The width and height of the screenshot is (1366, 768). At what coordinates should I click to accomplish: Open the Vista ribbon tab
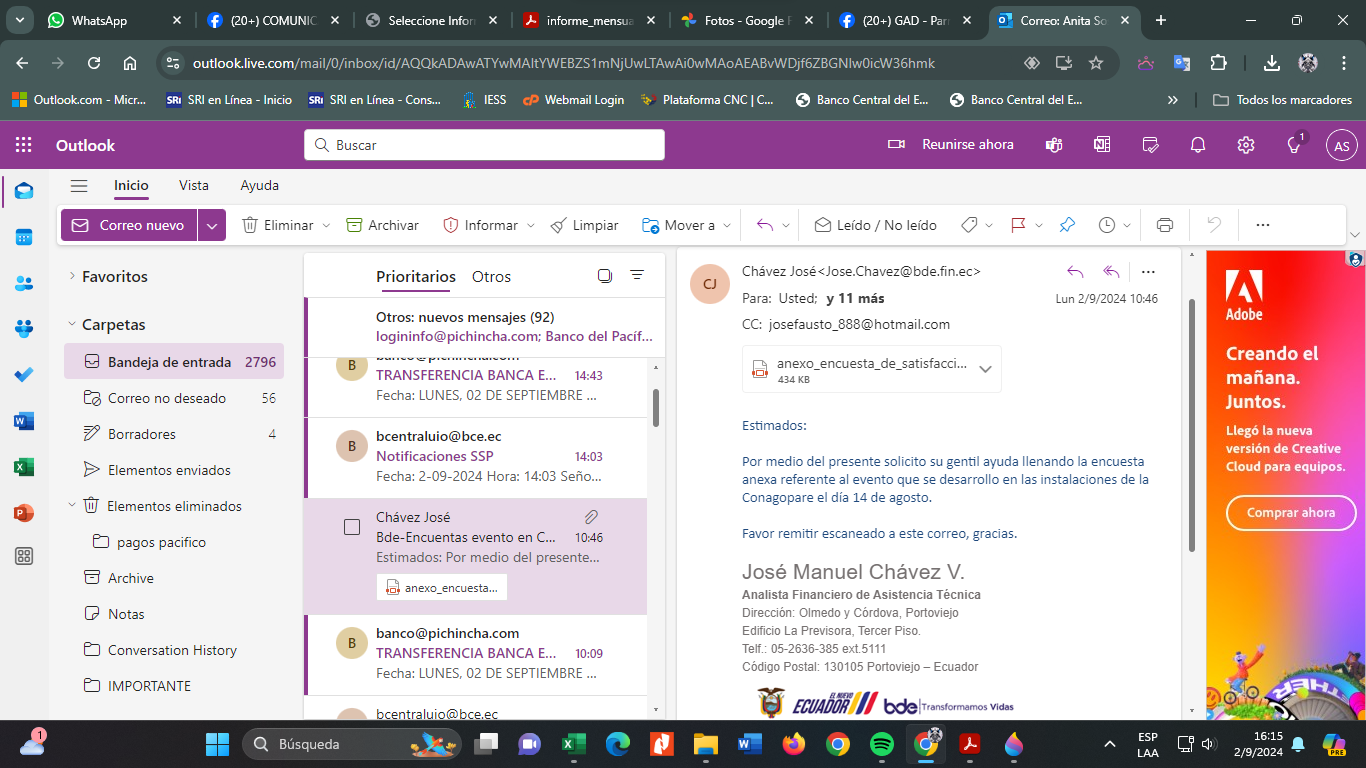pos(194,185)
